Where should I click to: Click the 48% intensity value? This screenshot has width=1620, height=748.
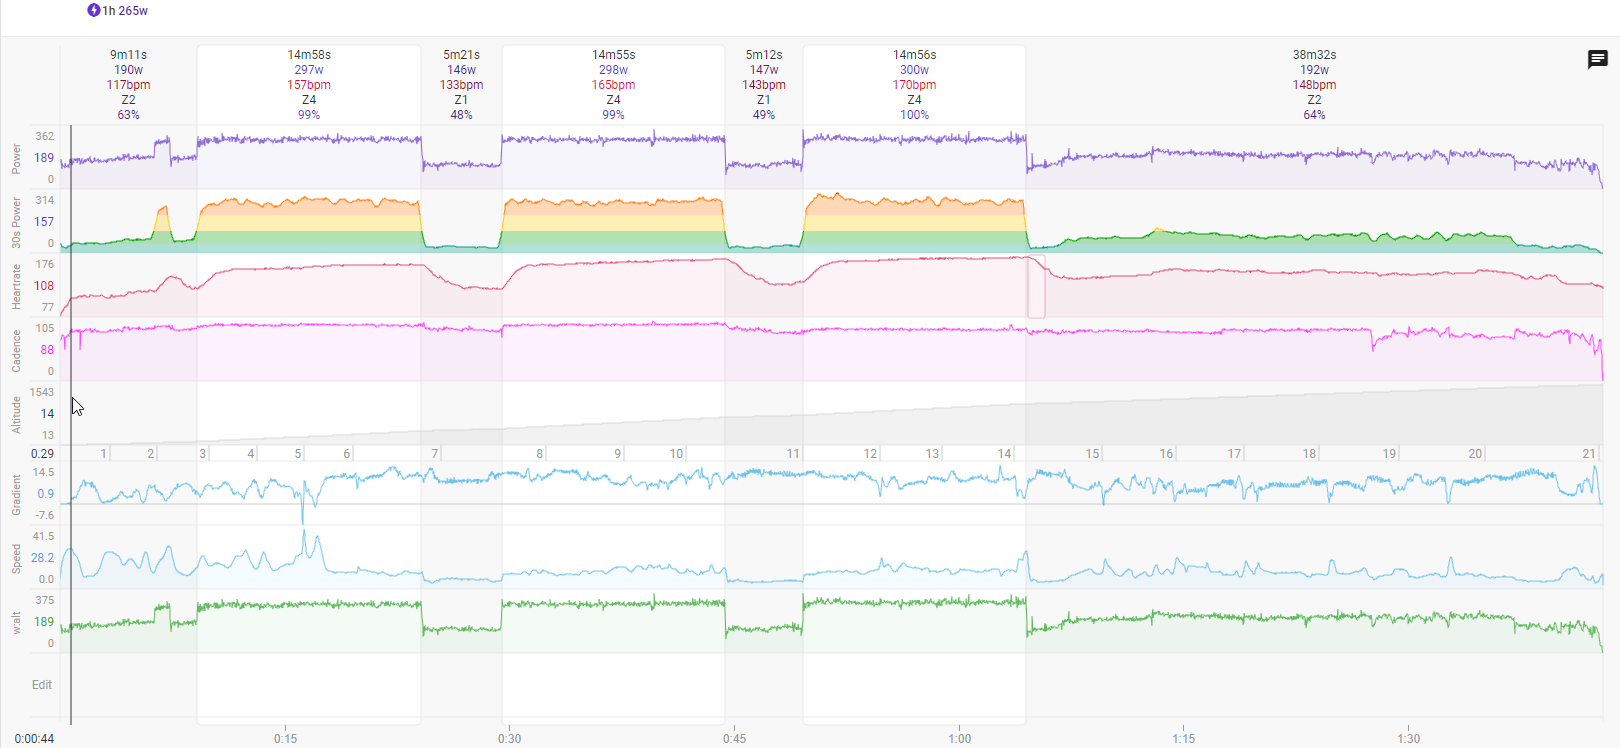[461, 115]
